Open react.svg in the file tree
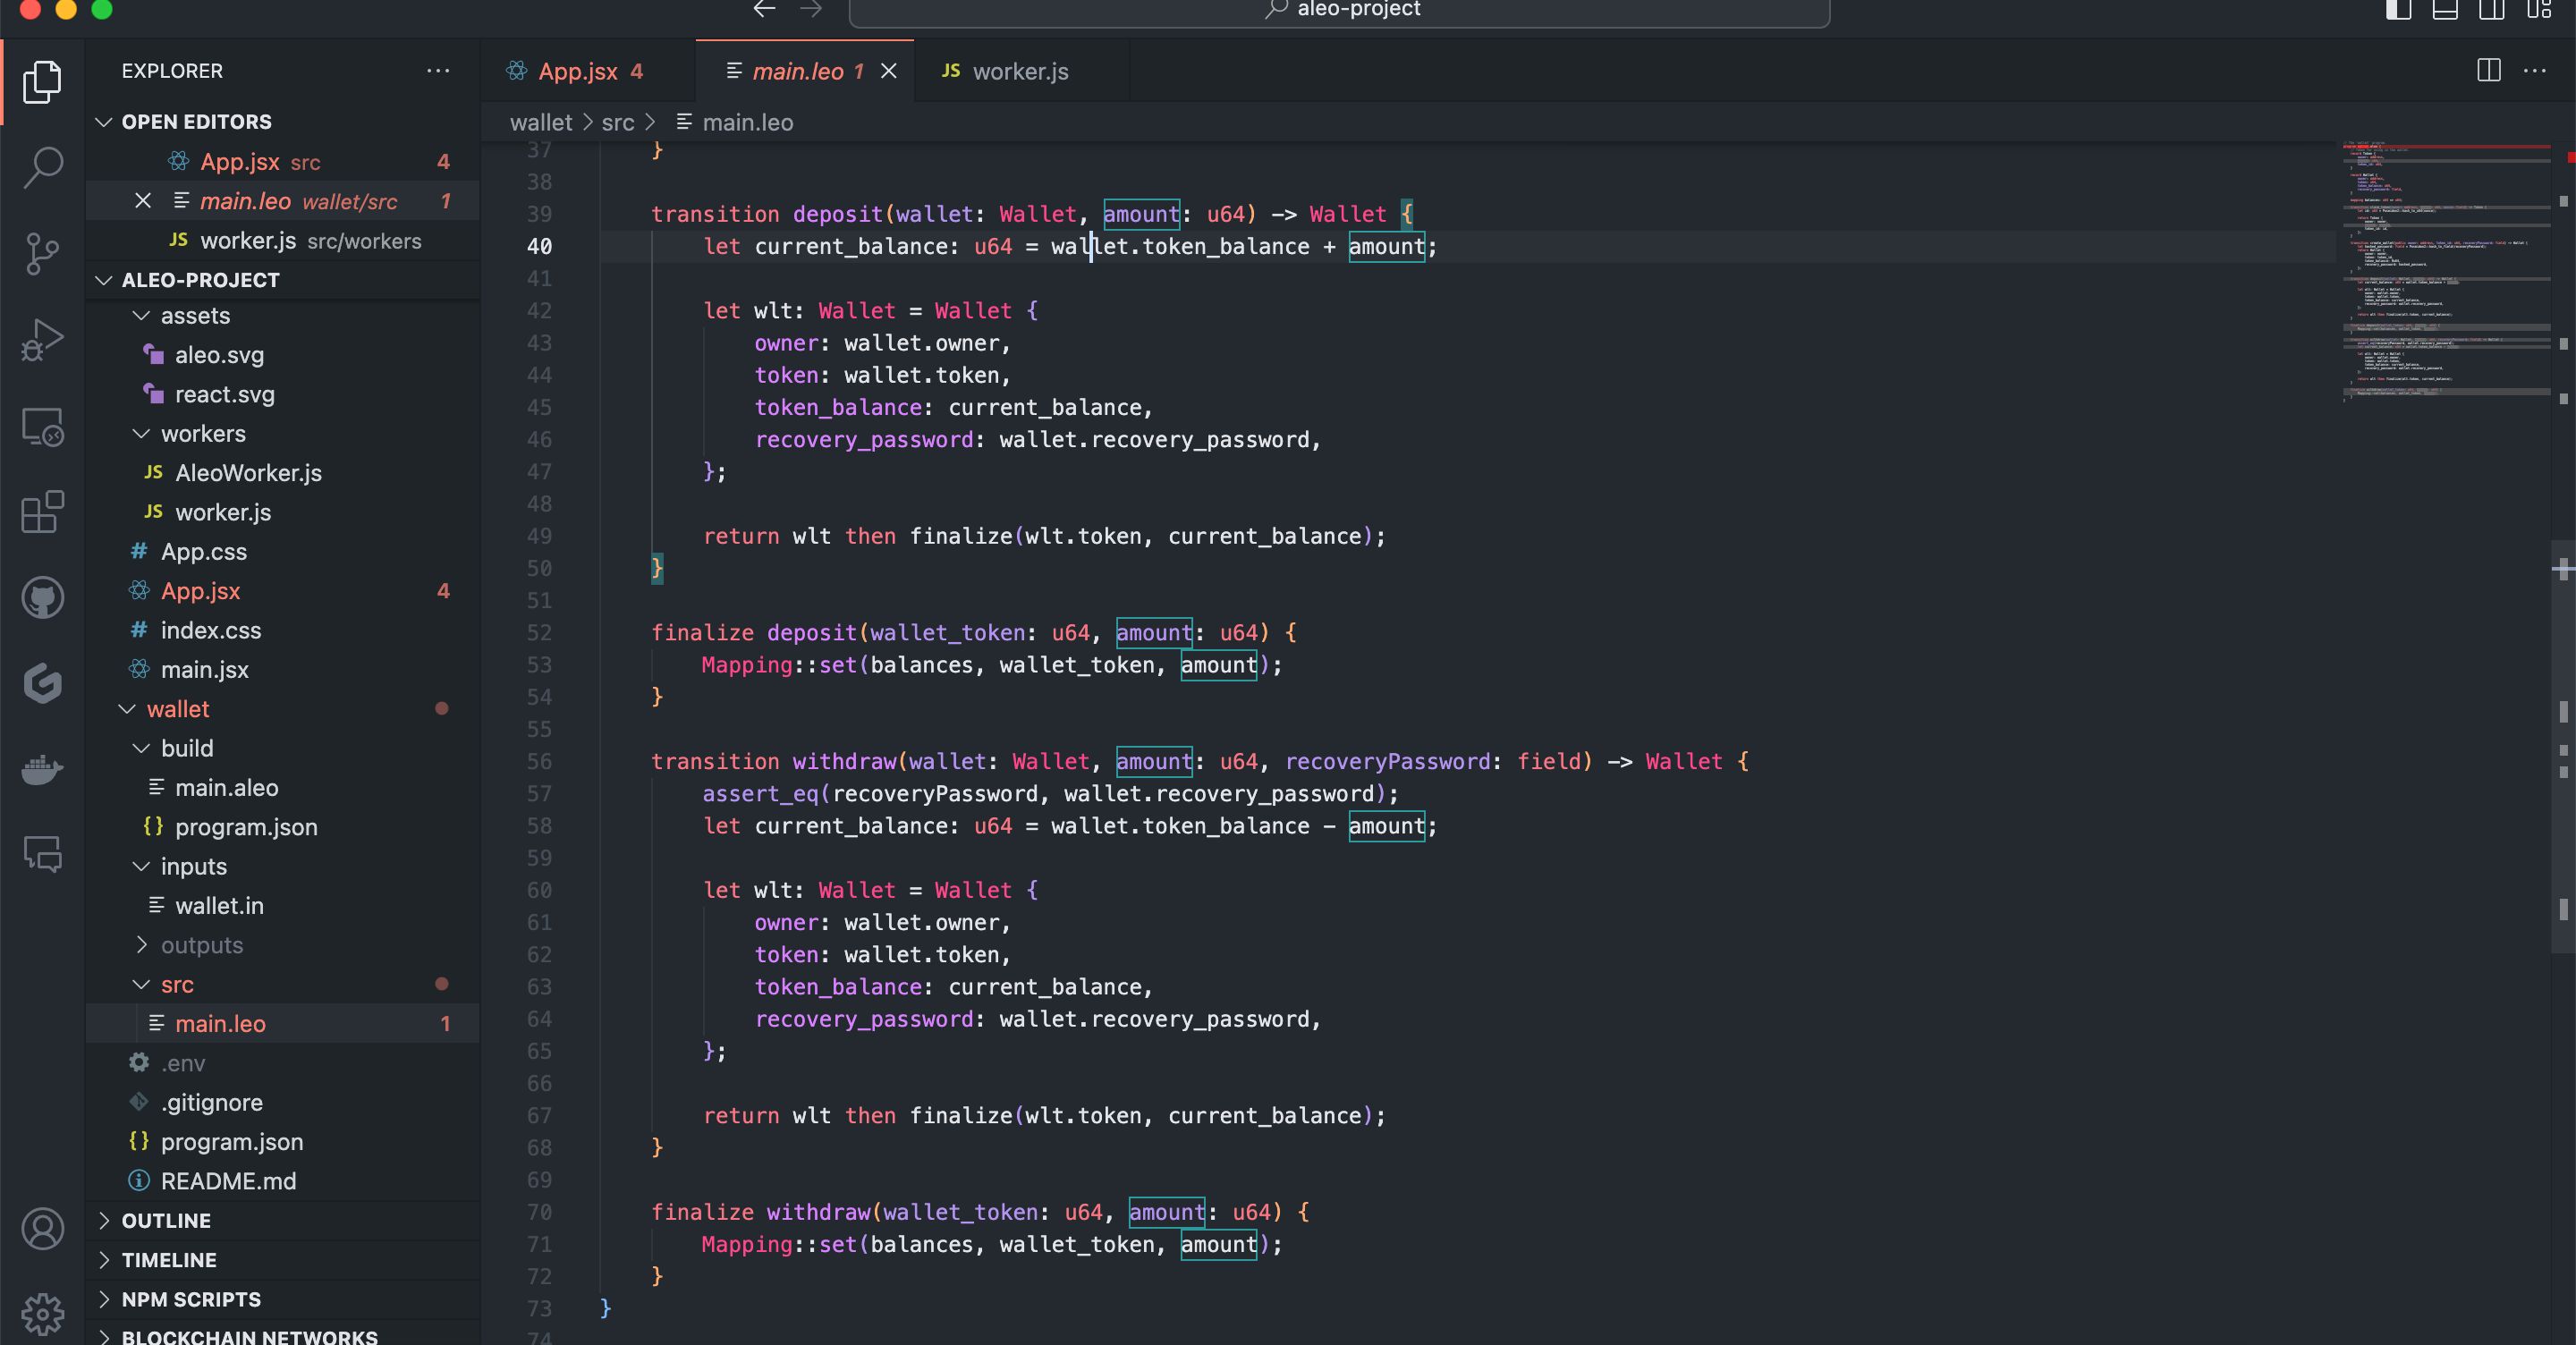 coord(283,394)
